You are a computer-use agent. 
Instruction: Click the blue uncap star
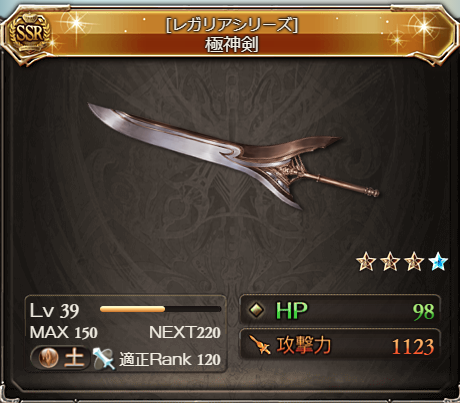pyautogui.click(x=438, y=262)
